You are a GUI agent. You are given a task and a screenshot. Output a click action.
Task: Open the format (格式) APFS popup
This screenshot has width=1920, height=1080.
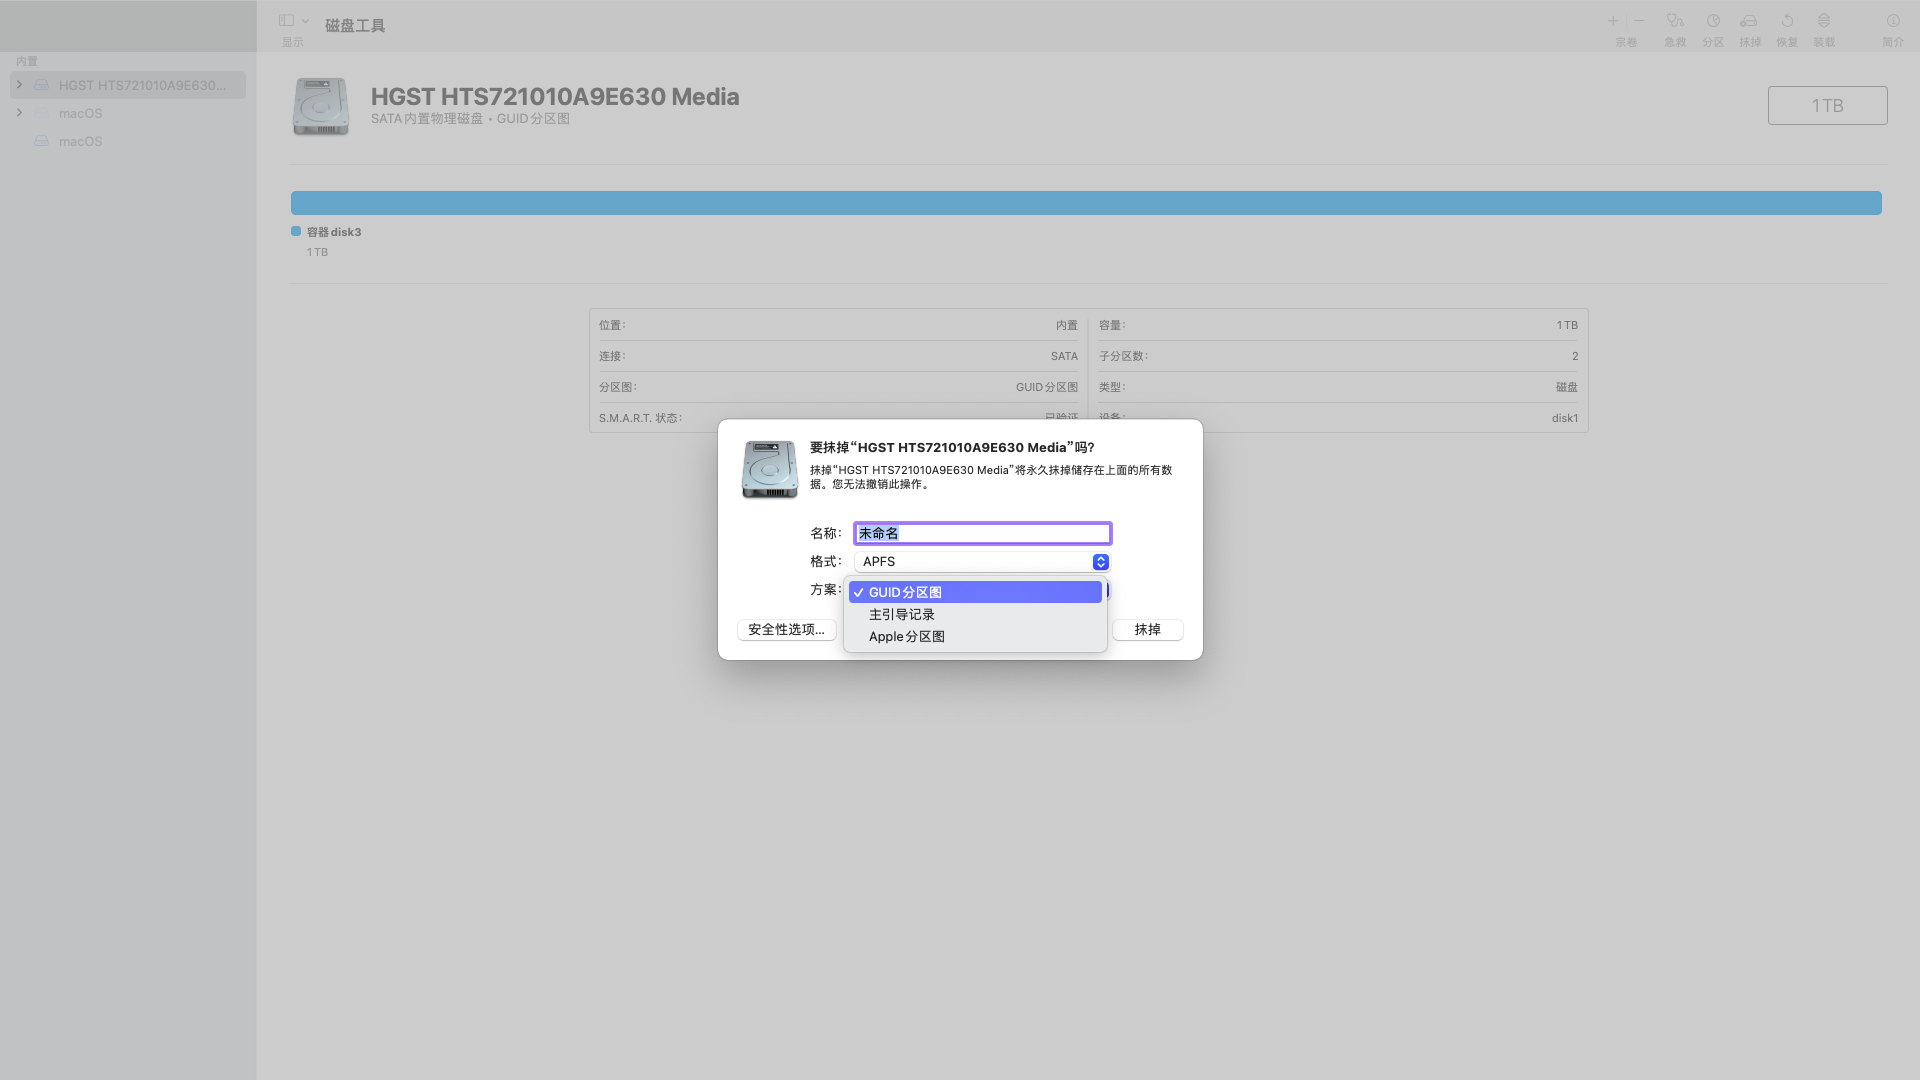point(982,562)
